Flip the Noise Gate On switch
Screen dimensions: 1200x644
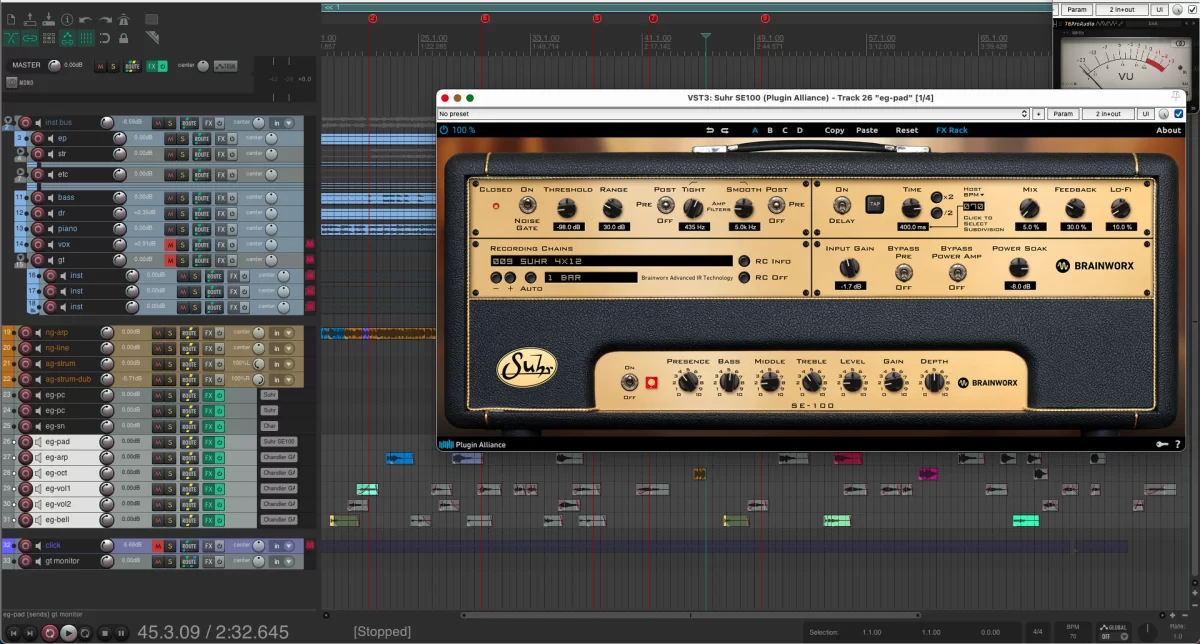coord(526,206)
